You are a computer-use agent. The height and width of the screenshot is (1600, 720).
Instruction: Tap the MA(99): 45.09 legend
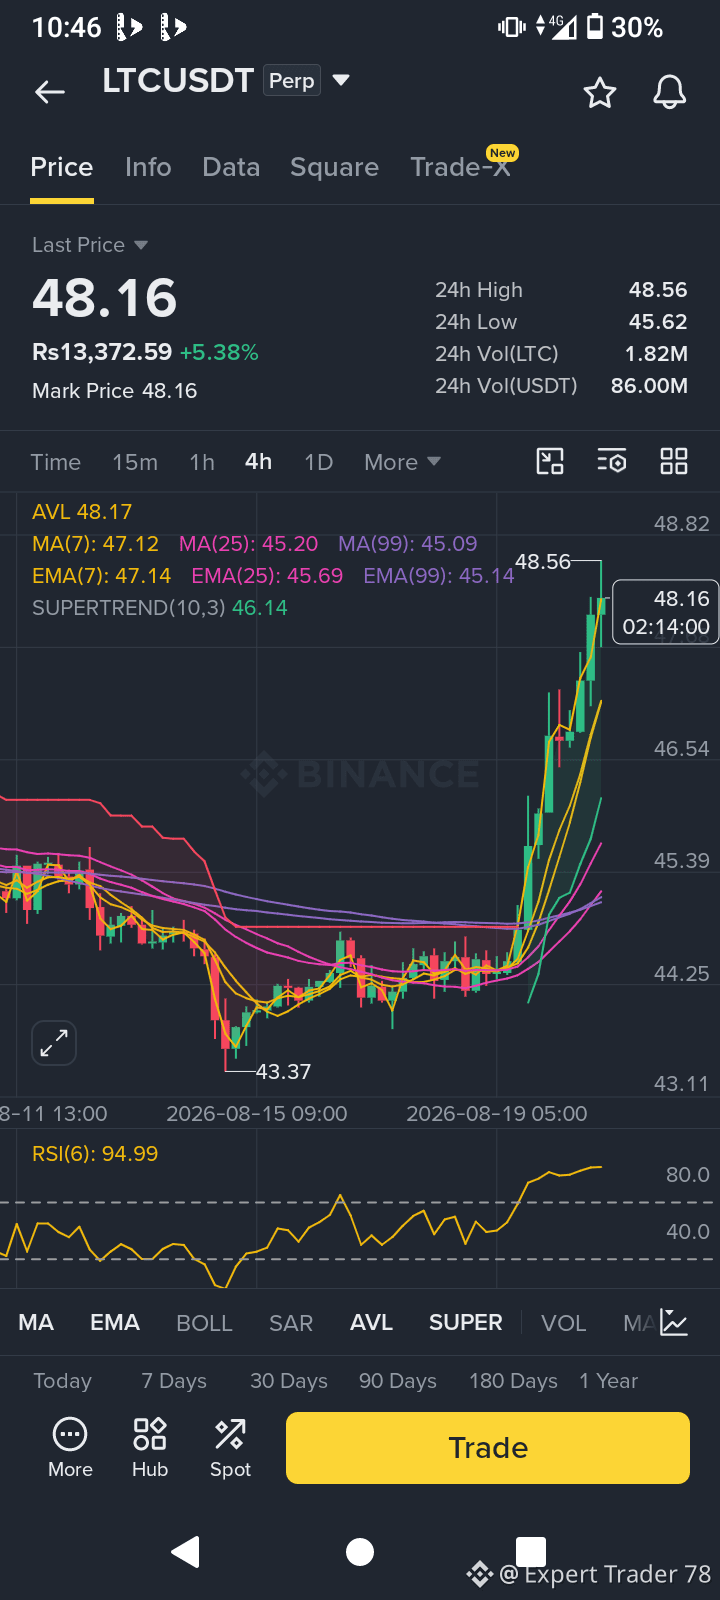[x=408, y=544]
